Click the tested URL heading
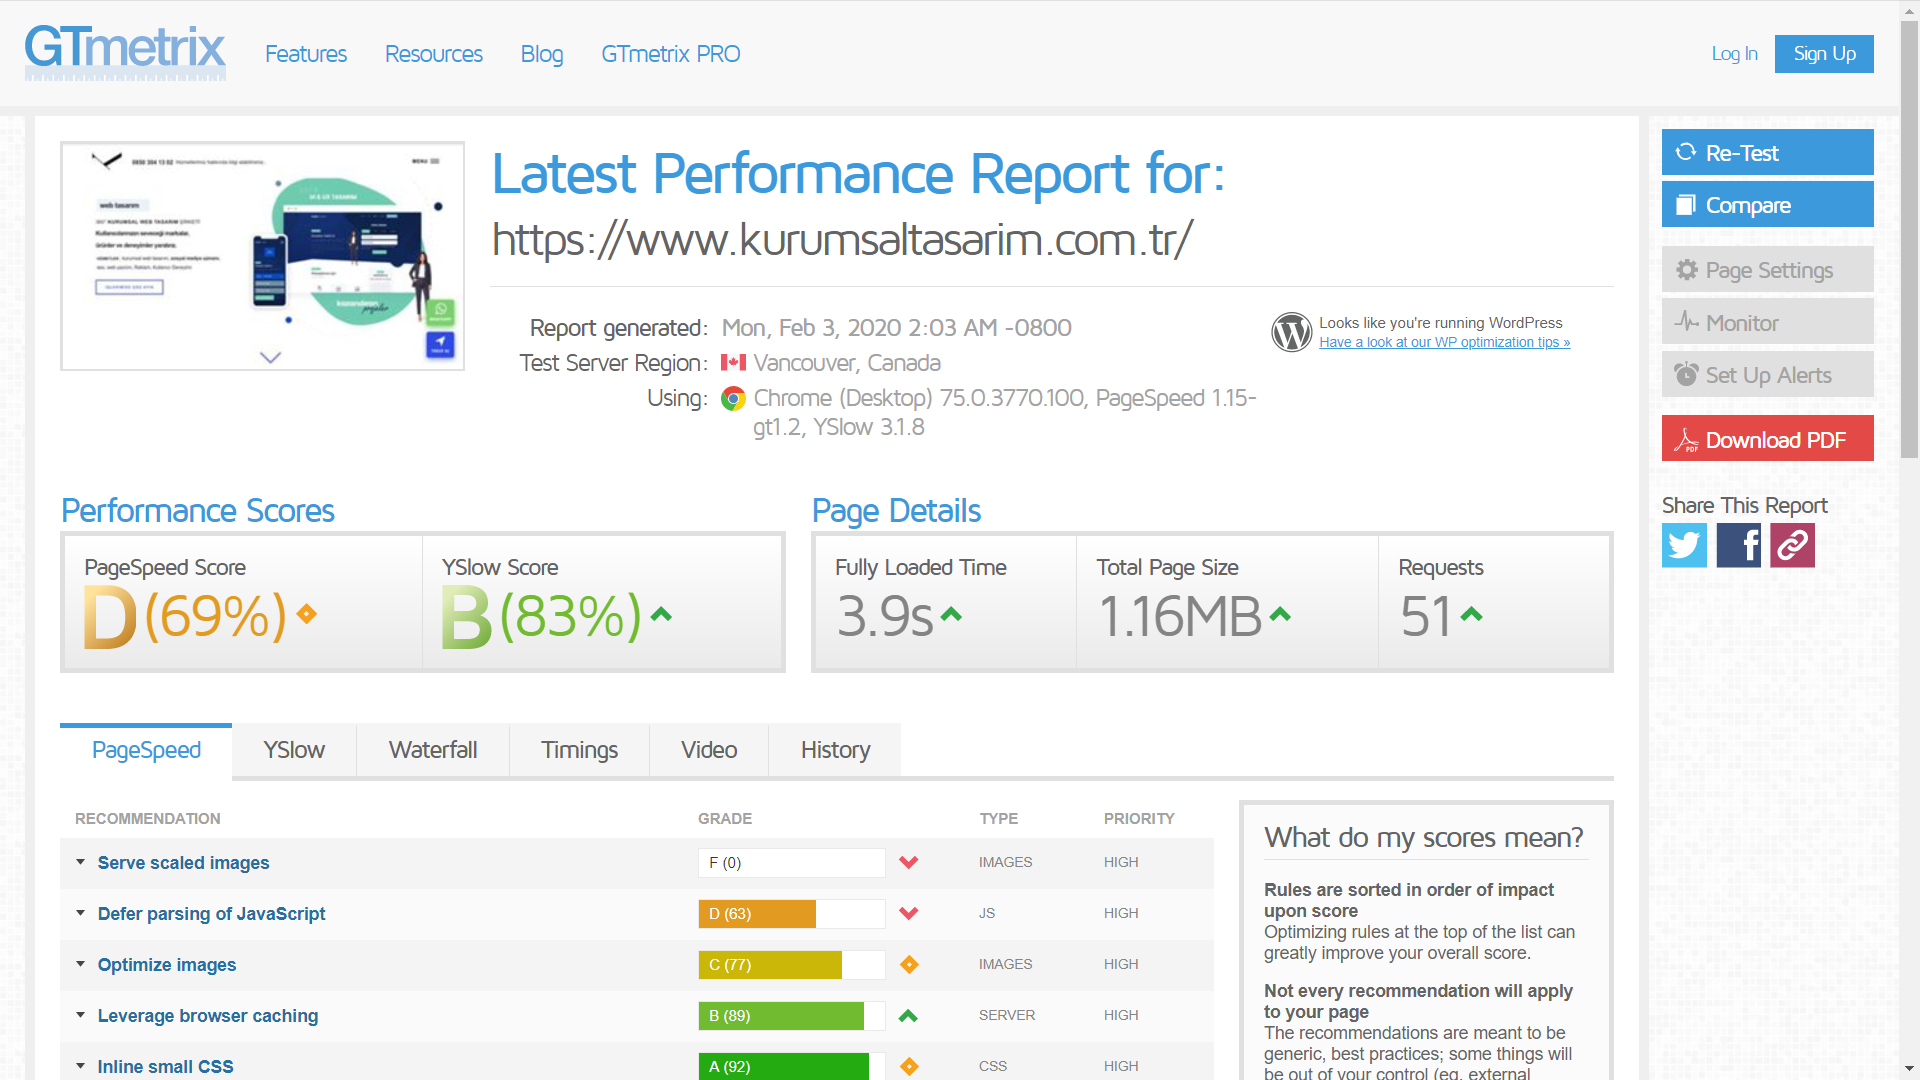The image size is (1920, 1080). pos(843,240)
